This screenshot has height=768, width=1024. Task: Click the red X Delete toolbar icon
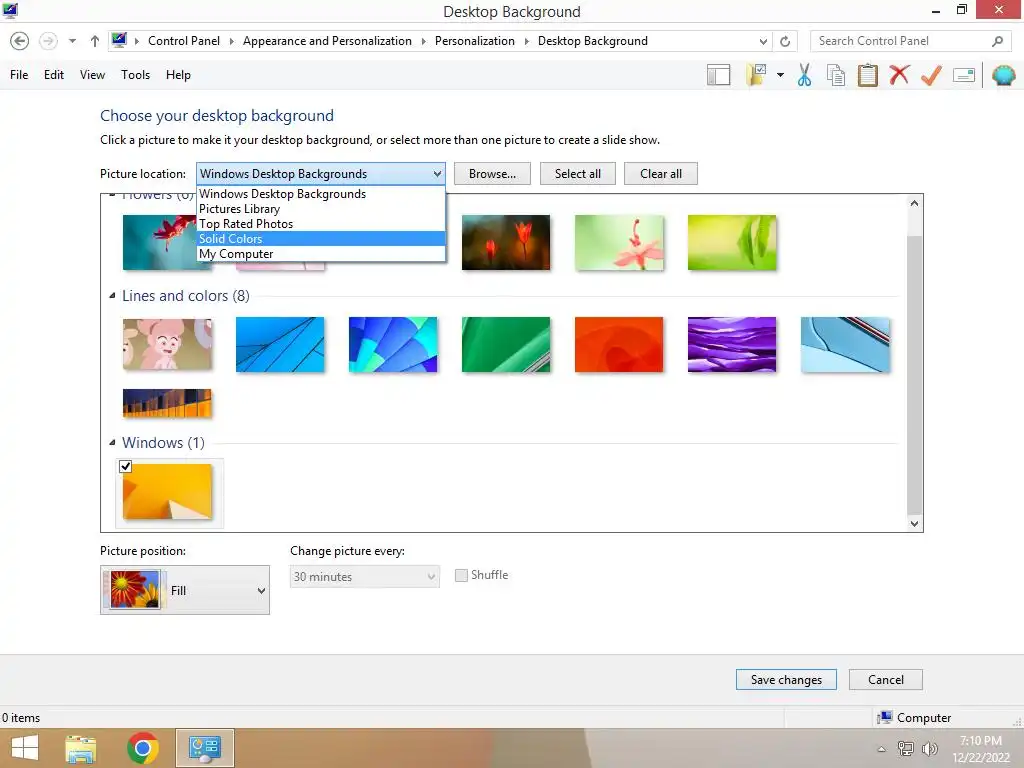pos(899,75)
